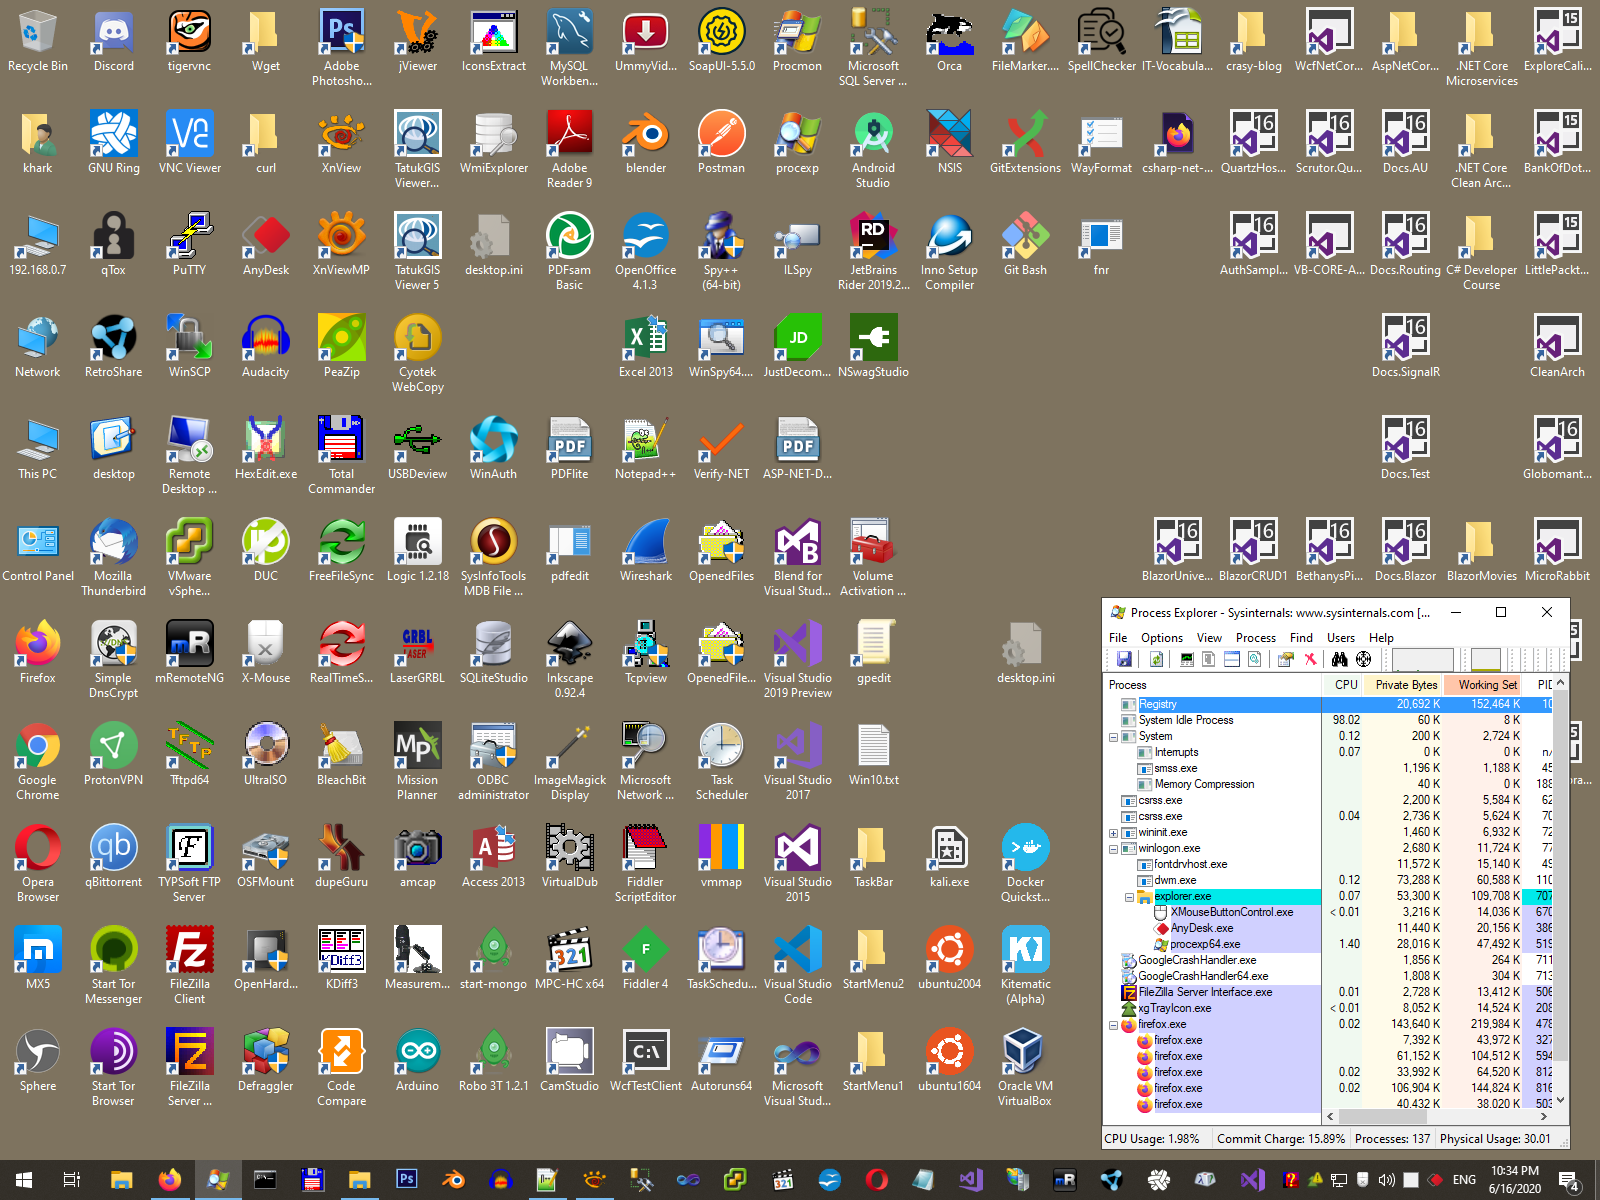Click the red X Kill Process icon
The image size is (1600, 1200).
click(1310, 659)
